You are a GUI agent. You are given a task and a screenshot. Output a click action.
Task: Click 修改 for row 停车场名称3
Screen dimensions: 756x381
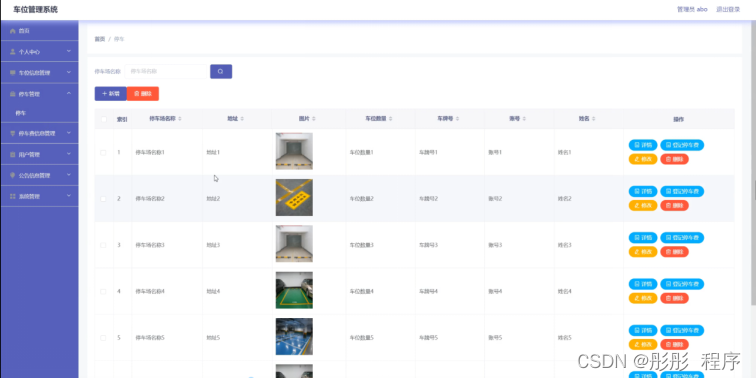(x=643, y=252)
